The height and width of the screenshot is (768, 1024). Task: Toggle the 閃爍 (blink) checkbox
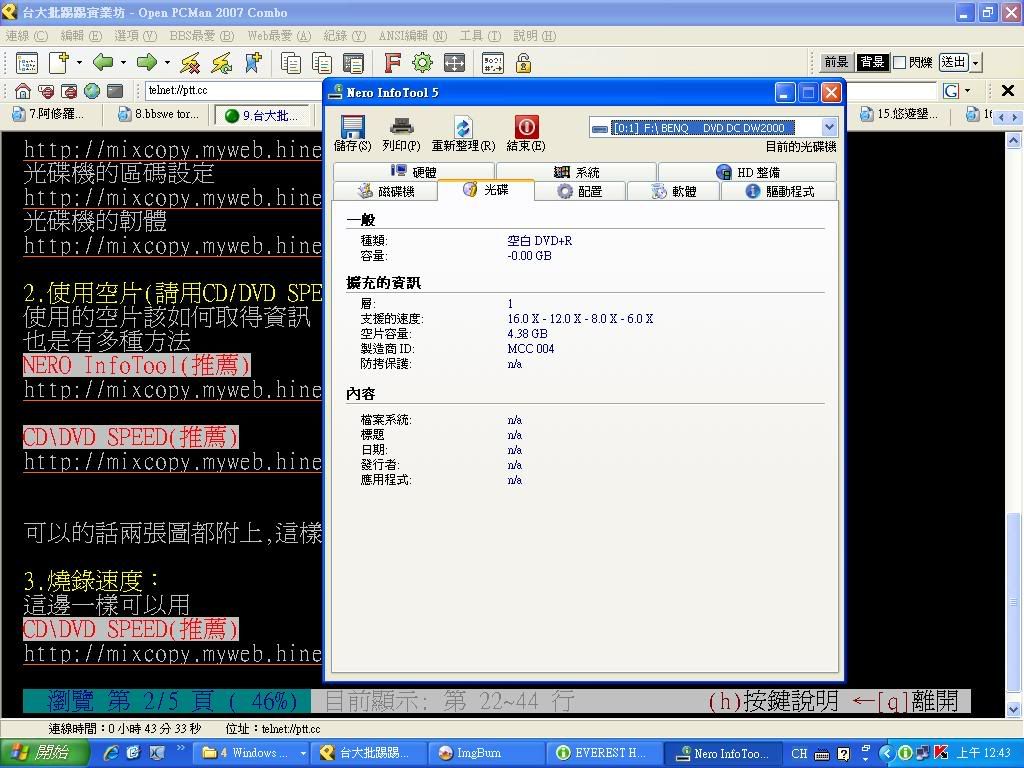click(x=900, y=63)
